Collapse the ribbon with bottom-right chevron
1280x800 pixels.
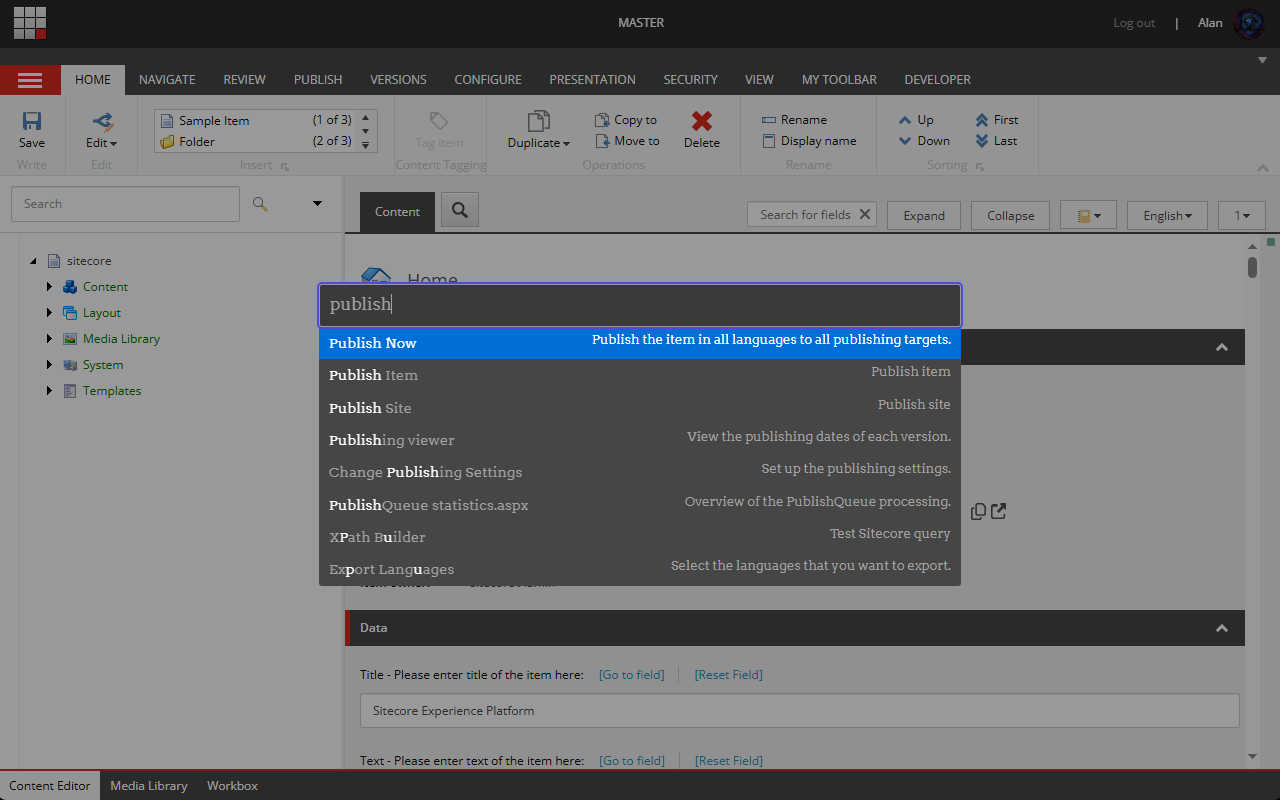(x=1262, y=168)
